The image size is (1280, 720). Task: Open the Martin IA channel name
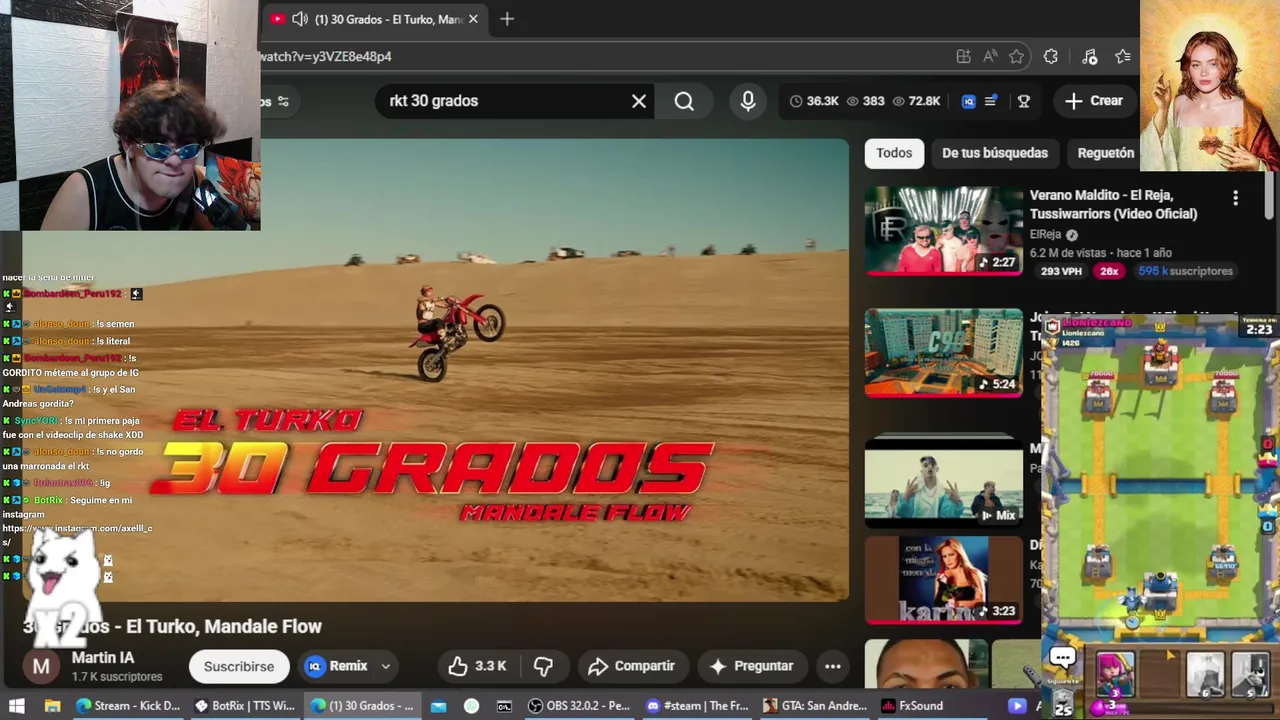point(103,658)
